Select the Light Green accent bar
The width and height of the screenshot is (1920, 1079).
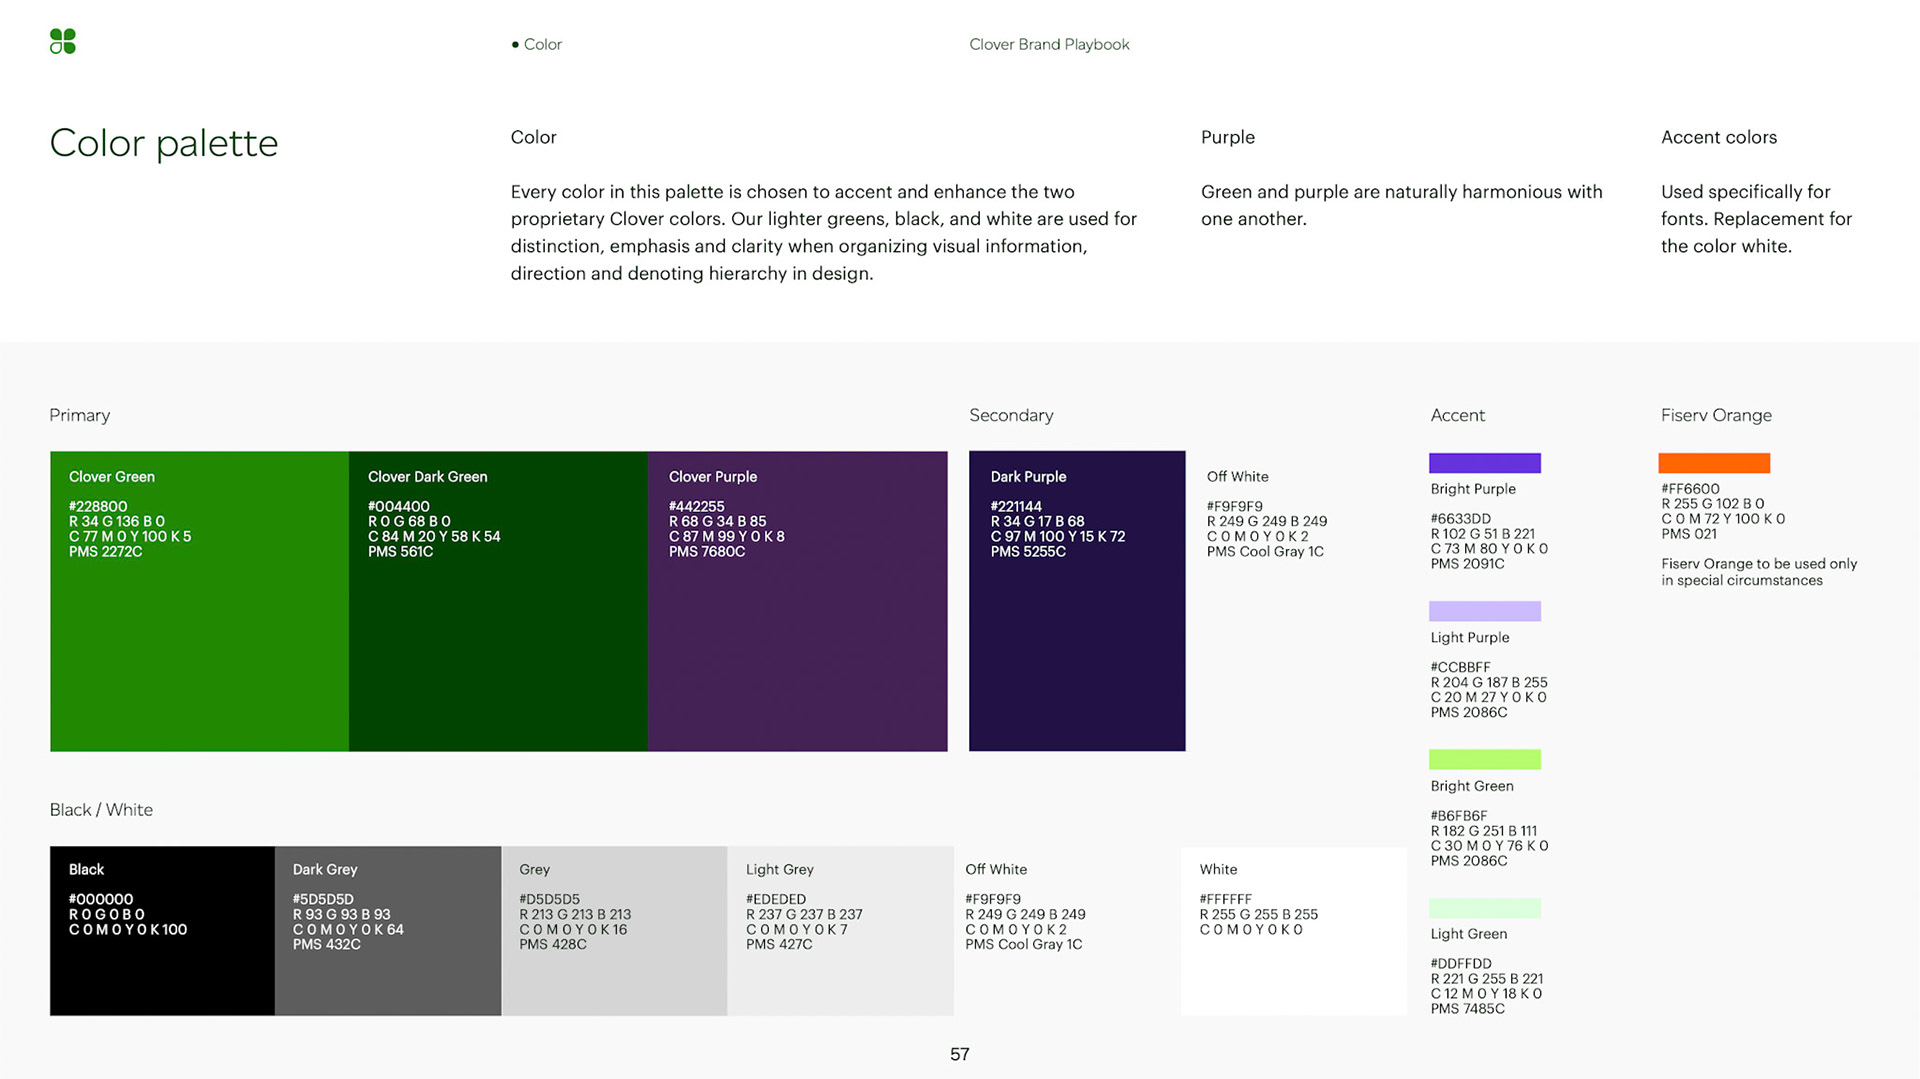(x=1484, y=908)
